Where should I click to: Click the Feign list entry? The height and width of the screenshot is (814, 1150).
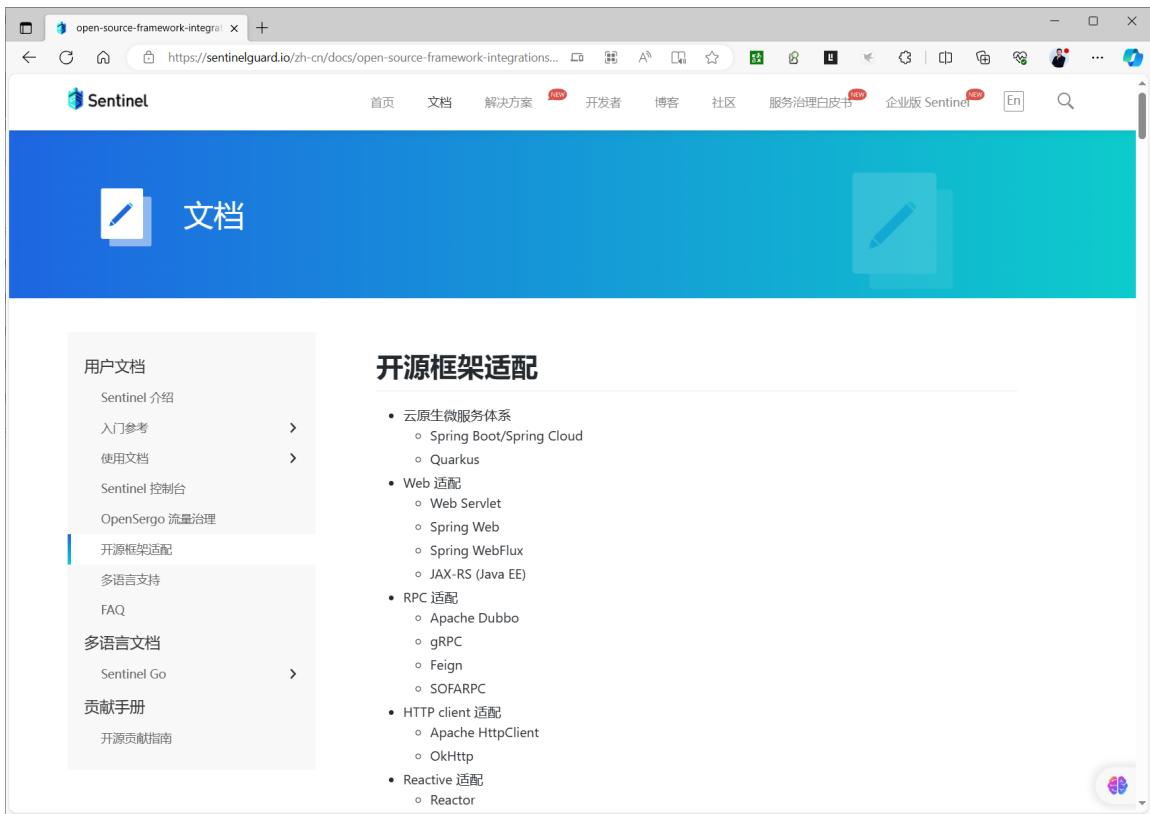pyautogui.click(x=446, y=664)
